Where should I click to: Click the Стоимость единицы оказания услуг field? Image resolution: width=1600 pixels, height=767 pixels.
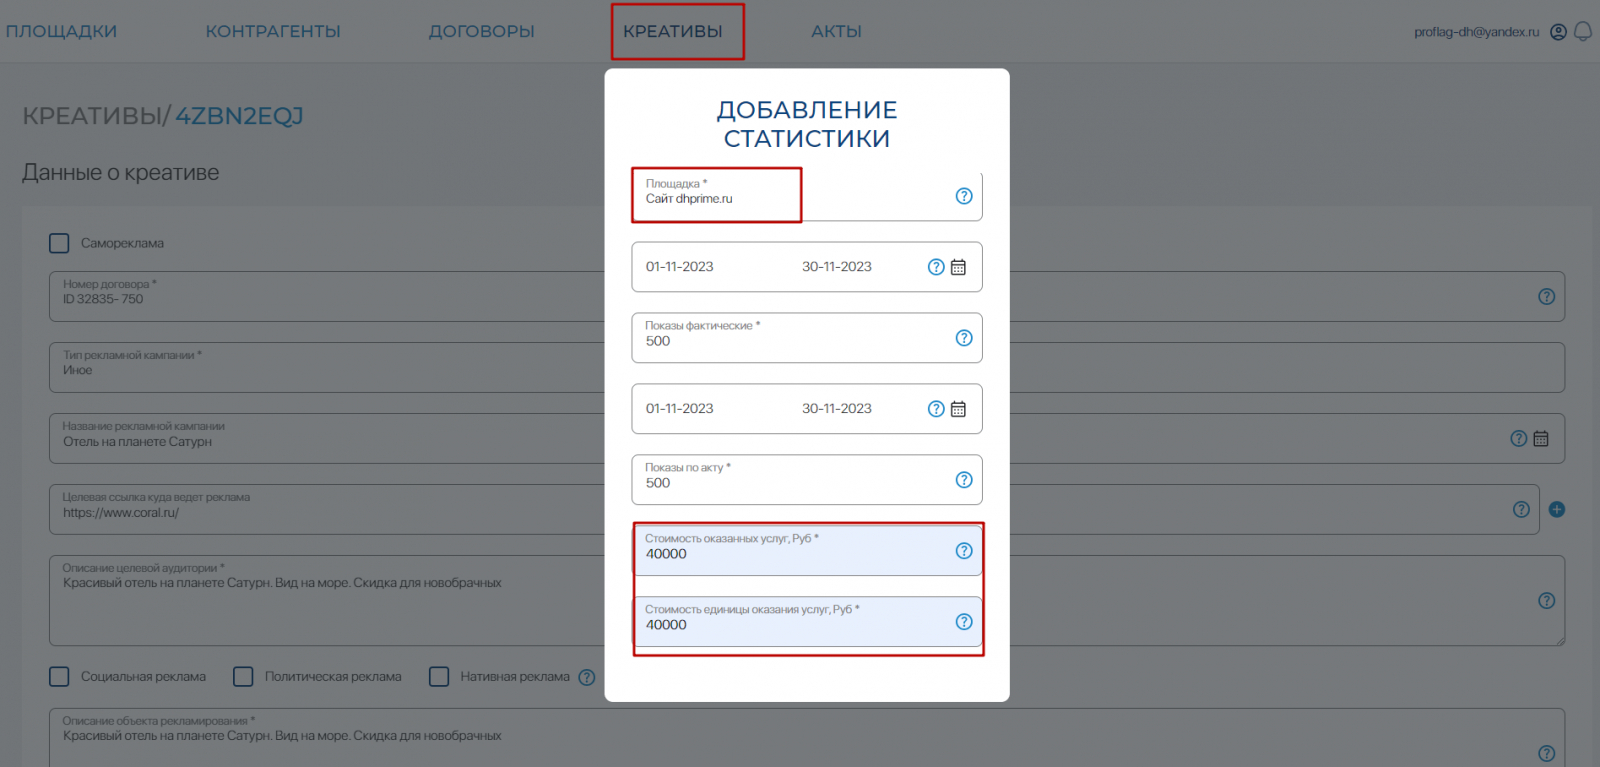[807, 622]
